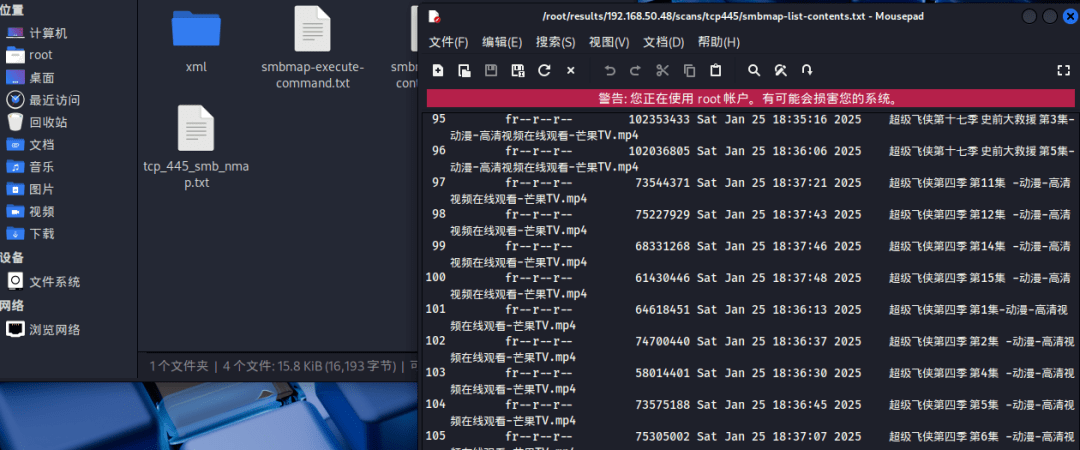Select the tcp_445_smb_nmap.txt file
The height and width of the screenshot is (450, 1080).
click(x=196, y=145)
